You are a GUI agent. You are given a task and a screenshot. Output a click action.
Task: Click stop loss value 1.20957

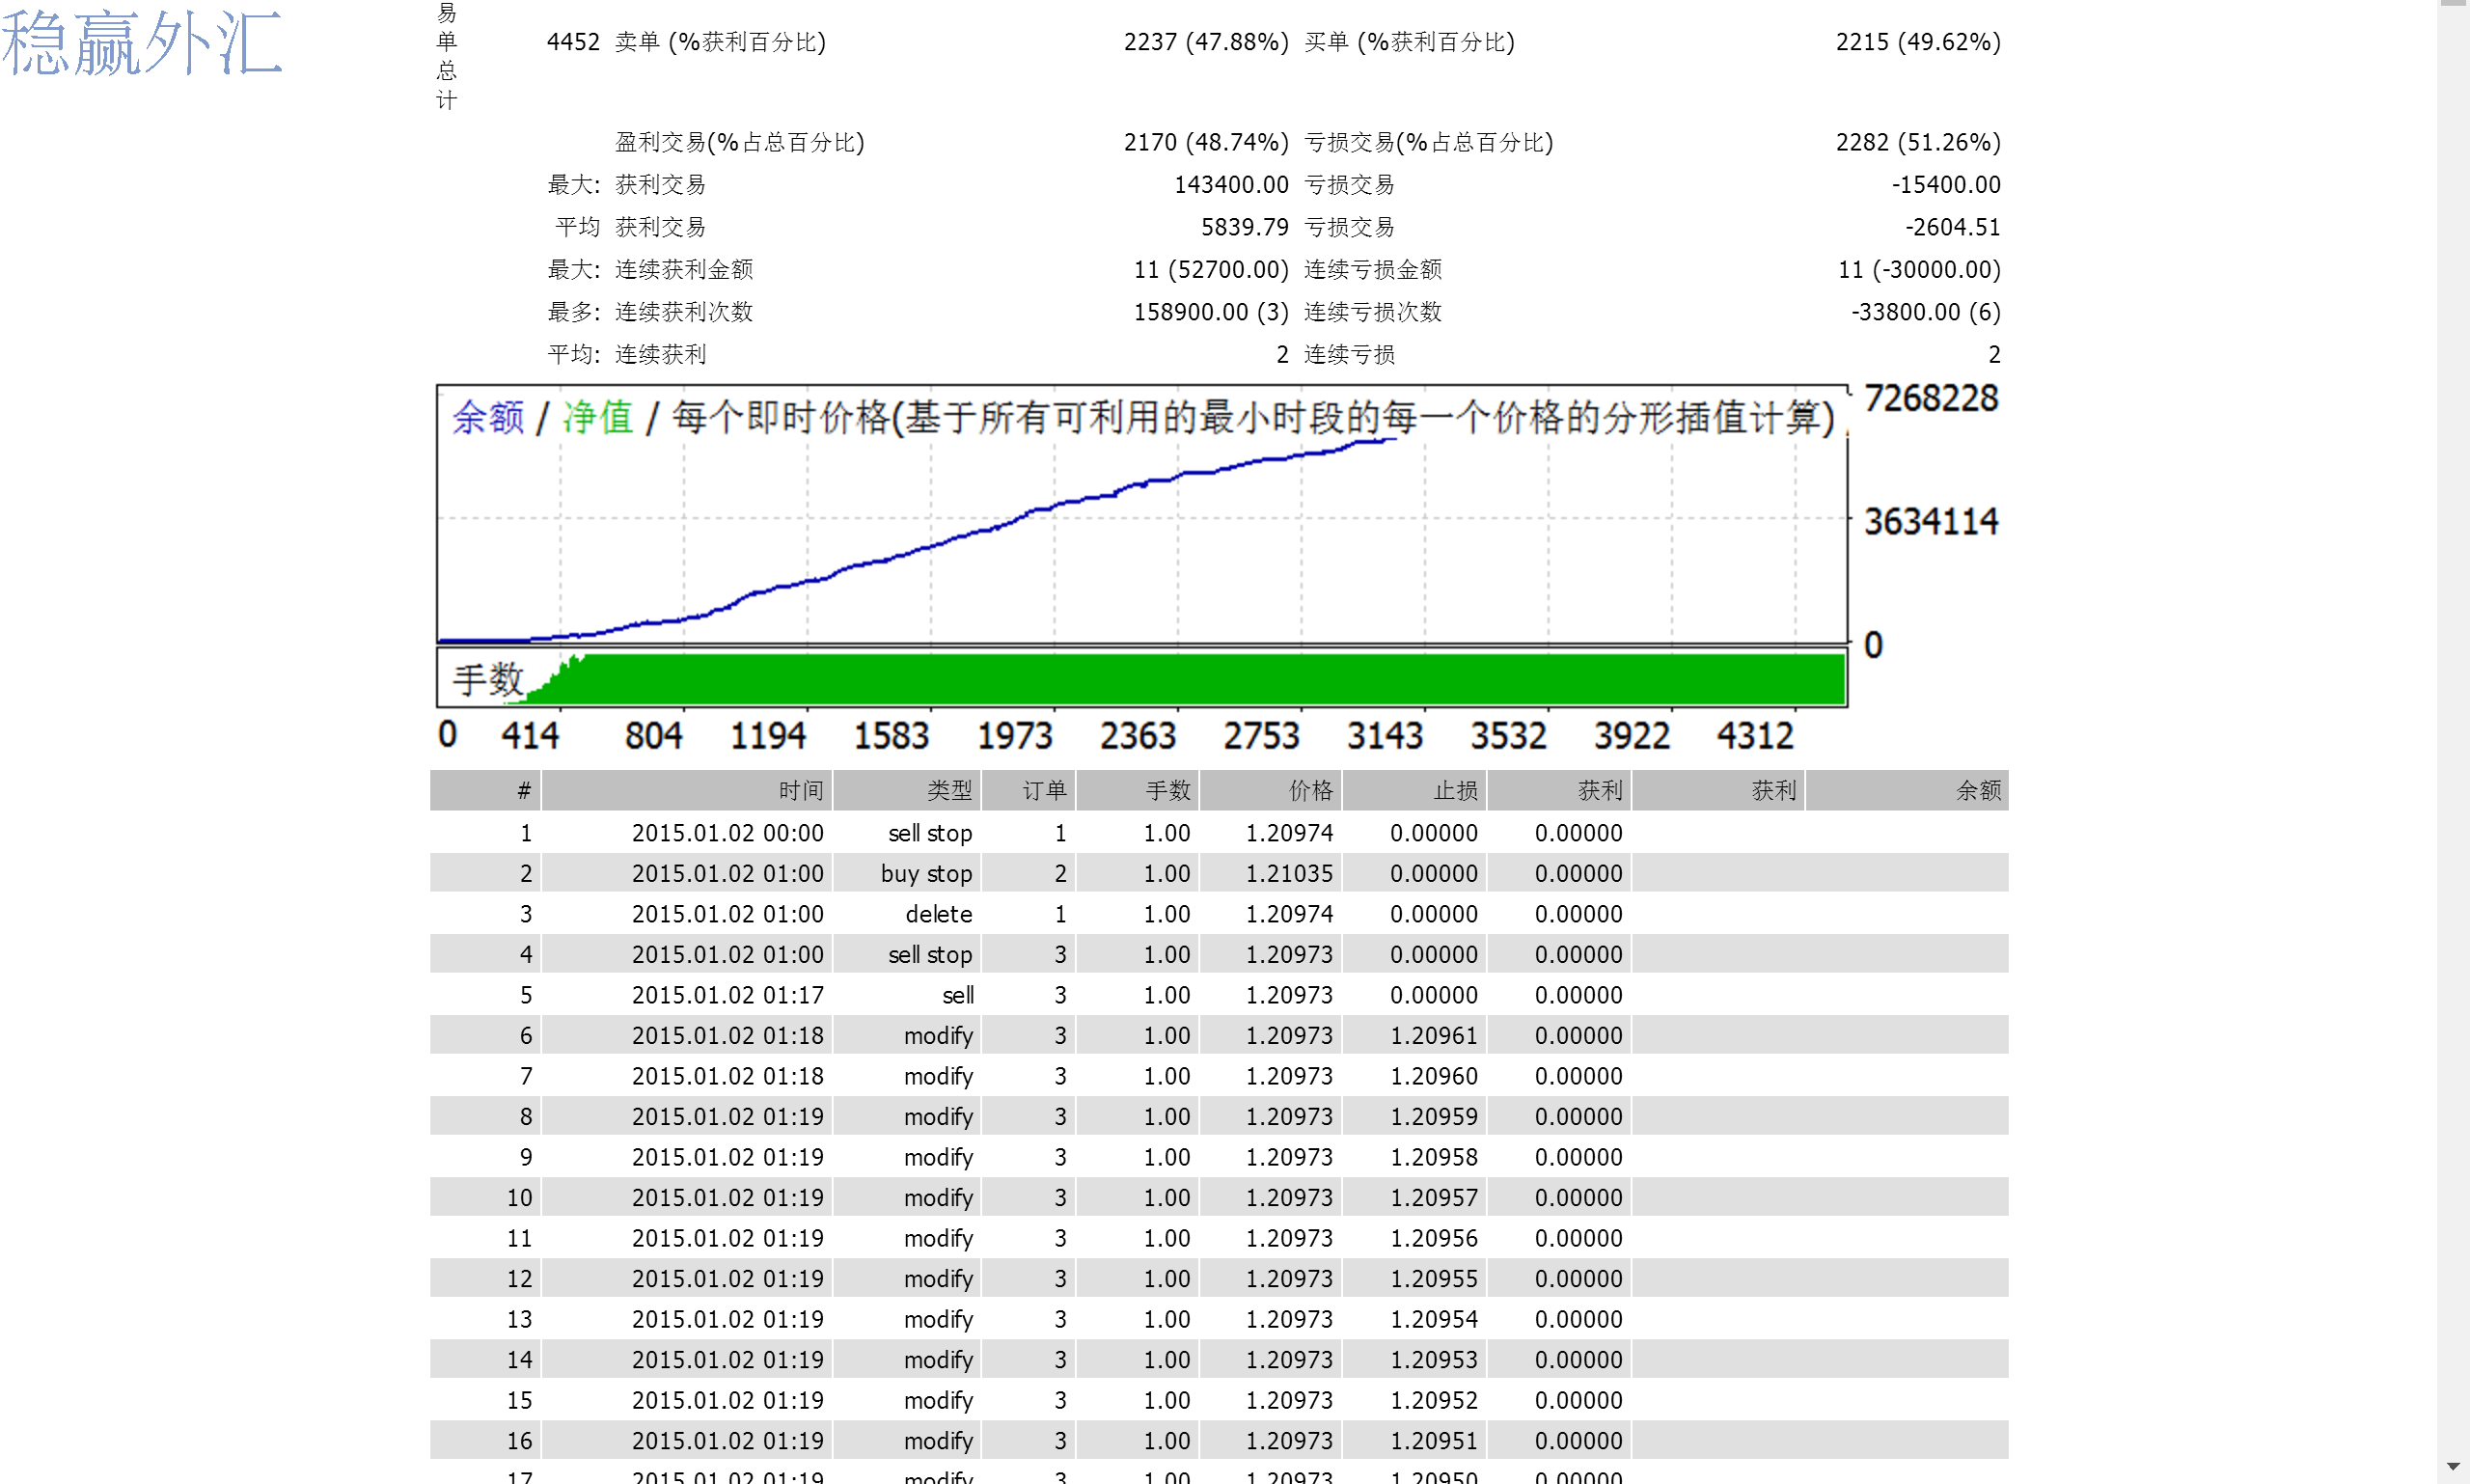(1433, 1197)
